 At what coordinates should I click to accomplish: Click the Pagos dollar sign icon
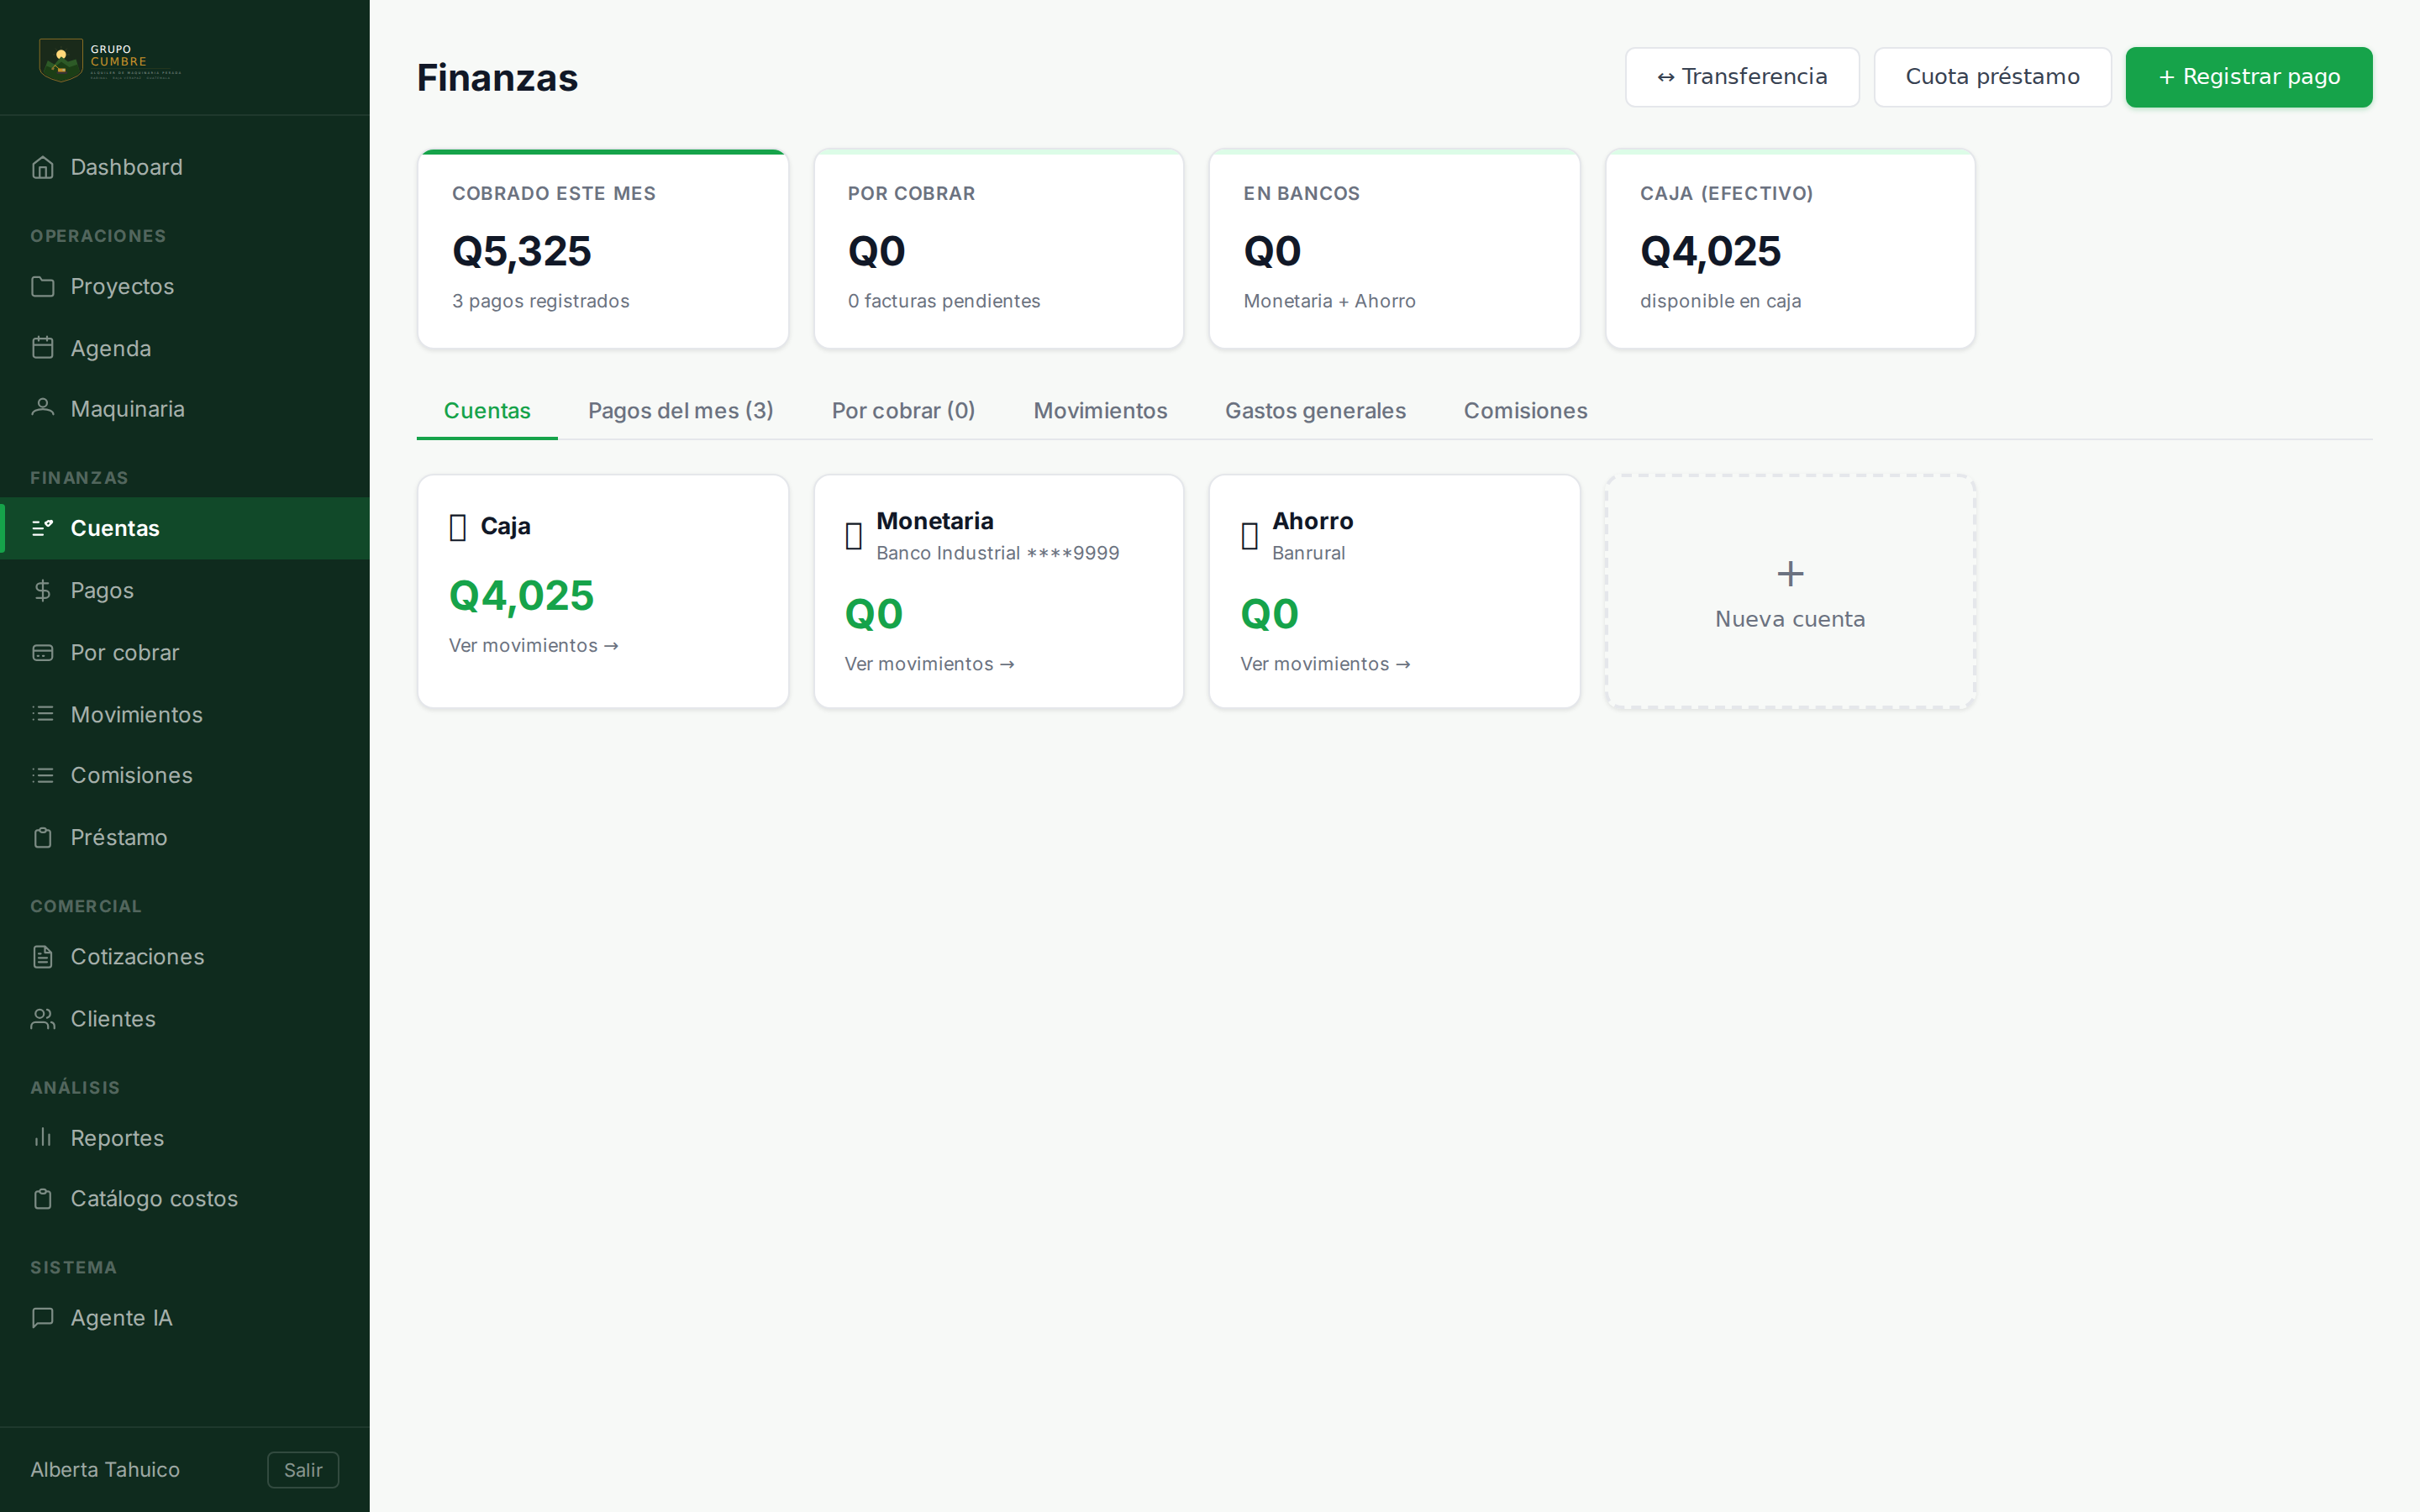(42, 590)
